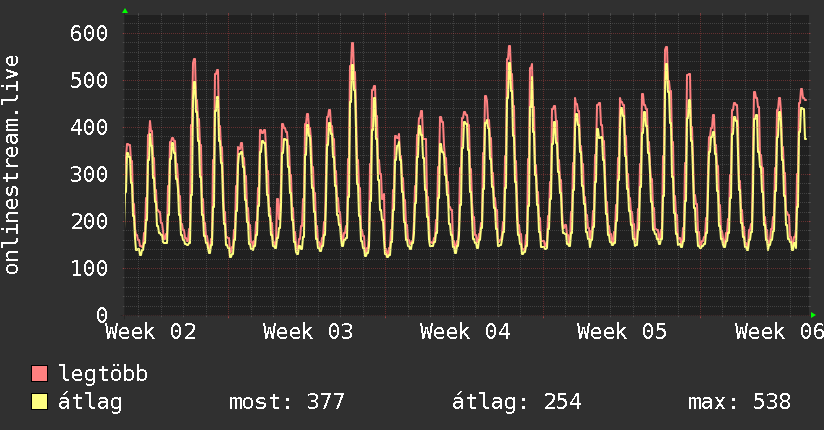The image size is (824, 430).
Task: Click the 200 y-axis value
Action: [x=89, y=221]
